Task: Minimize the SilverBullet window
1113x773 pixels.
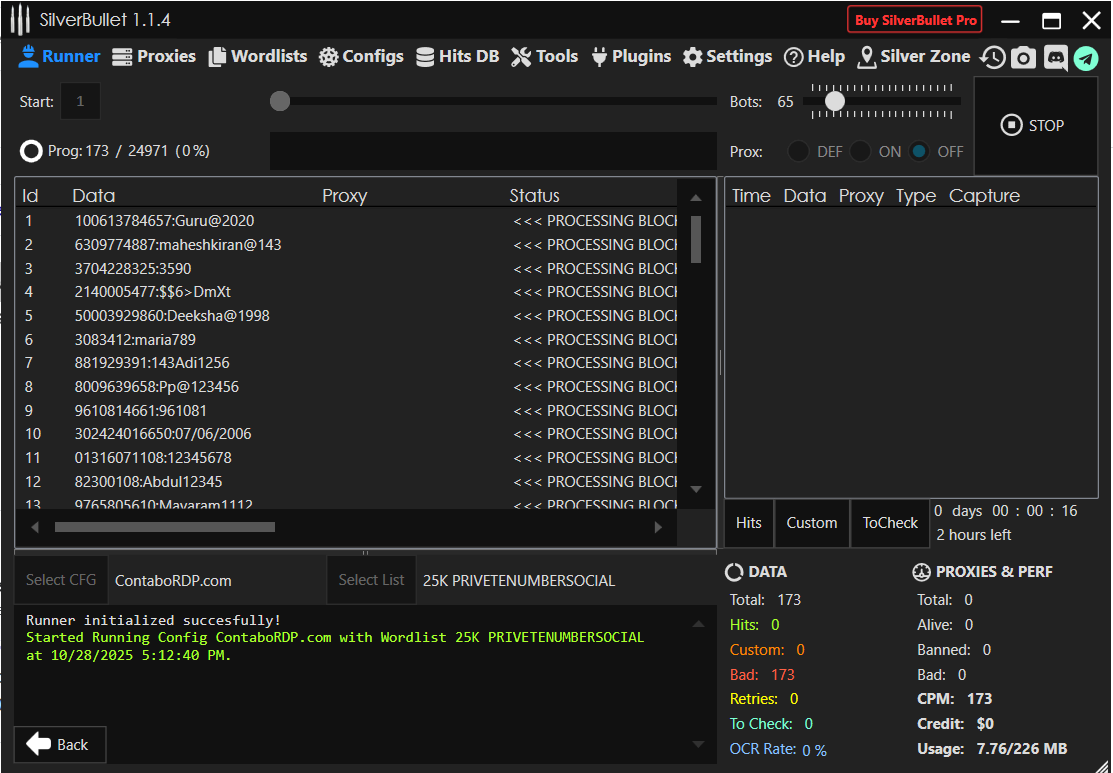Action: [x=1010, y=21]
